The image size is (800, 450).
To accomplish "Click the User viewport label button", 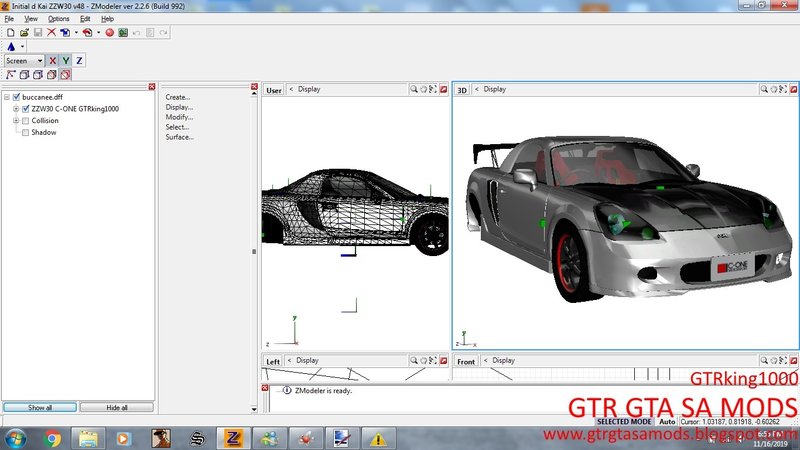I will [273, 90].
